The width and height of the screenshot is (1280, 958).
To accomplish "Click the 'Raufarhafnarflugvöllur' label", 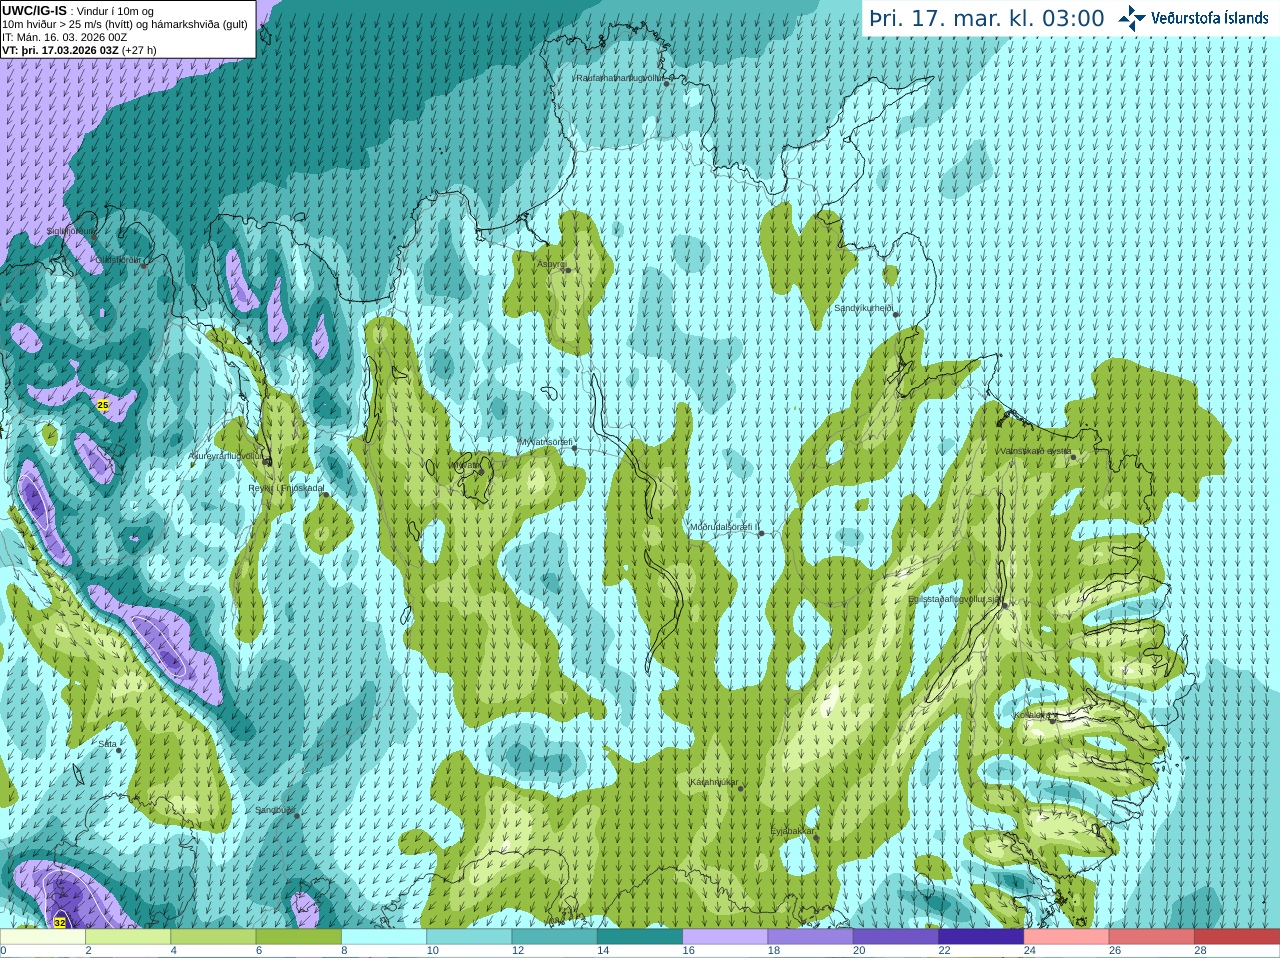I will point(620,77).
